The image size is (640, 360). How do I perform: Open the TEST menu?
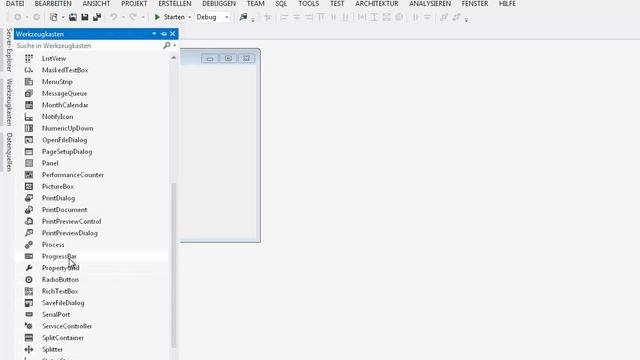tap(337, 4)
